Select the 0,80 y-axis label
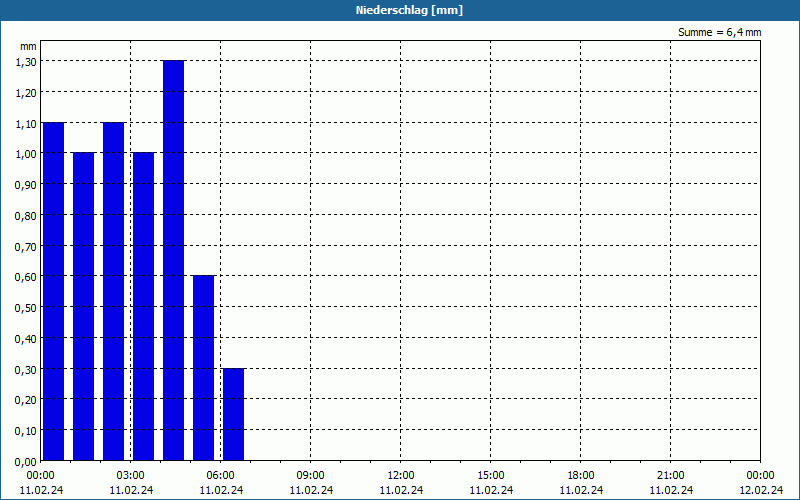The height and width of the screenshot is (500, 800). (26, 216)
